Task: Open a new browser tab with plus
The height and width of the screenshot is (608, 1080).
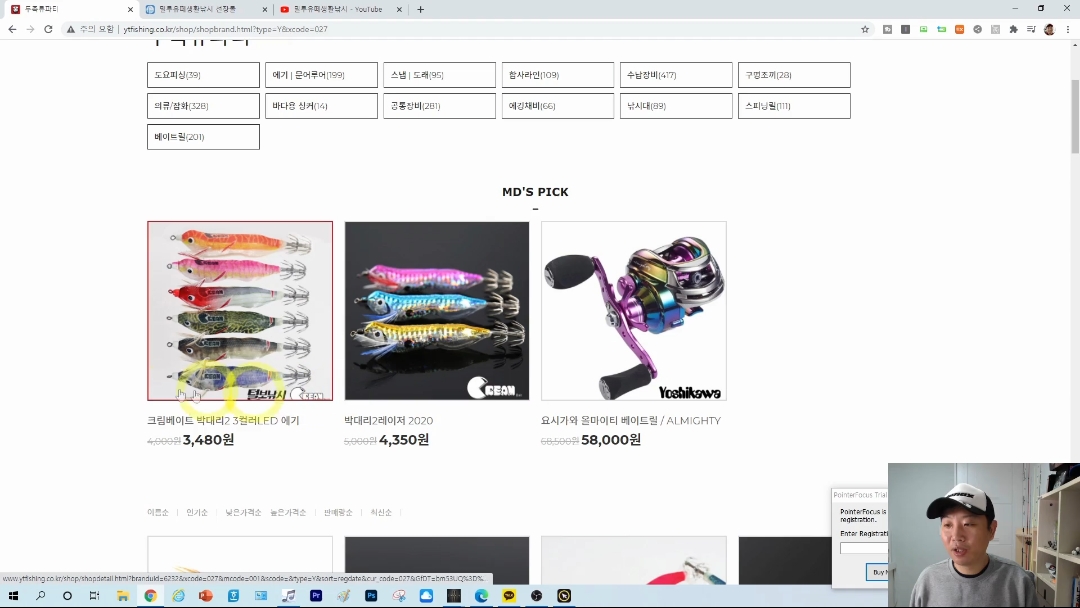Action: point(420,9)
